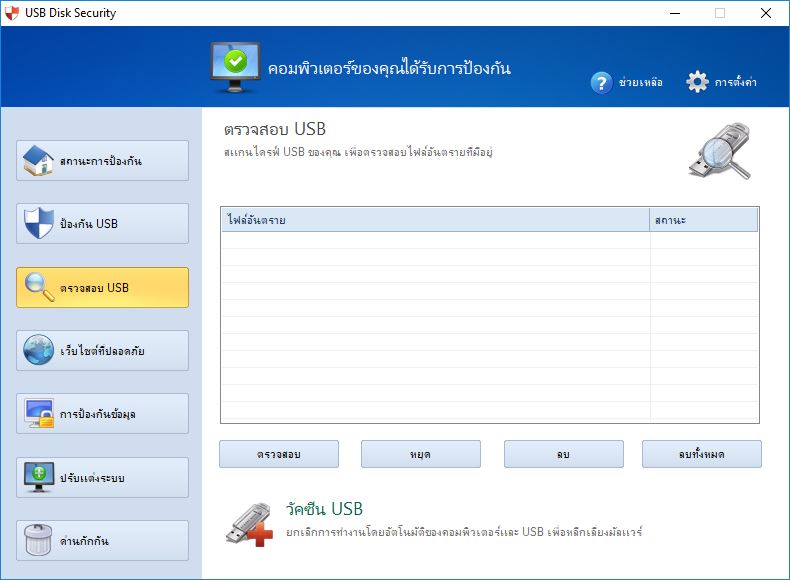Minimize the USB Disk Security window
790x580 pixels.
[675, 13]
